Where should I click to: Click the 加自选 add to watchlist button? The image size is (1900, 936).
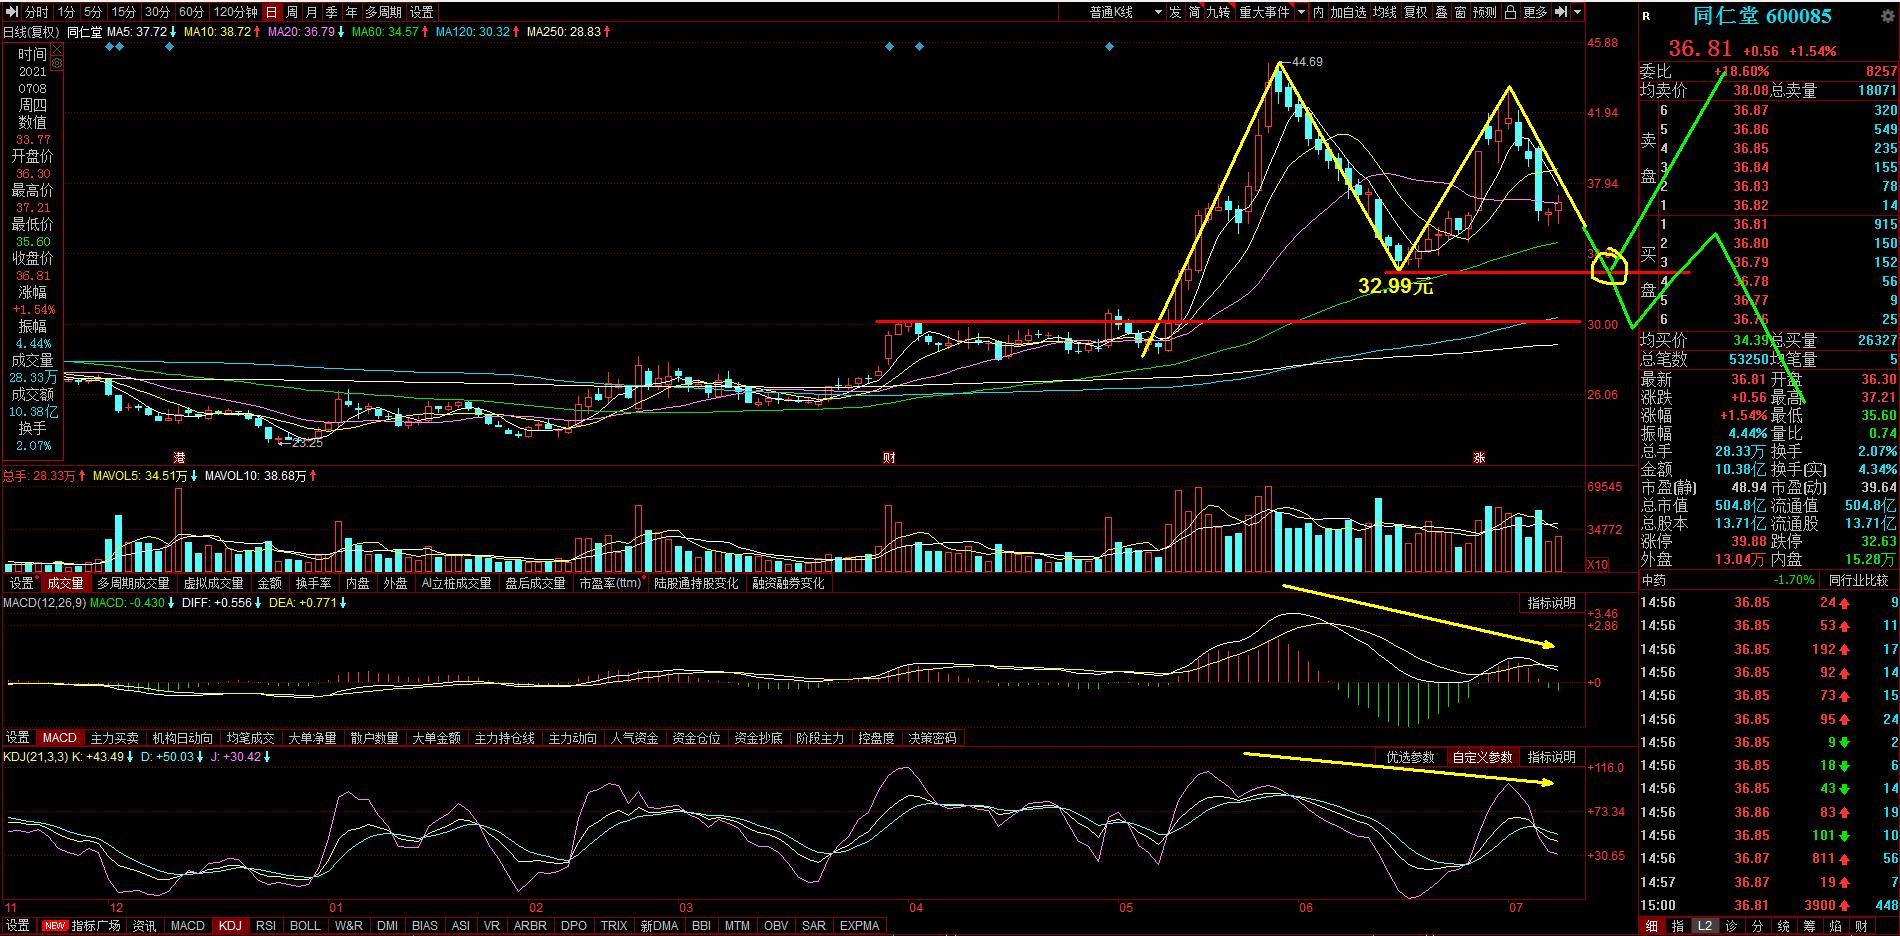[x=1348, y=12]
